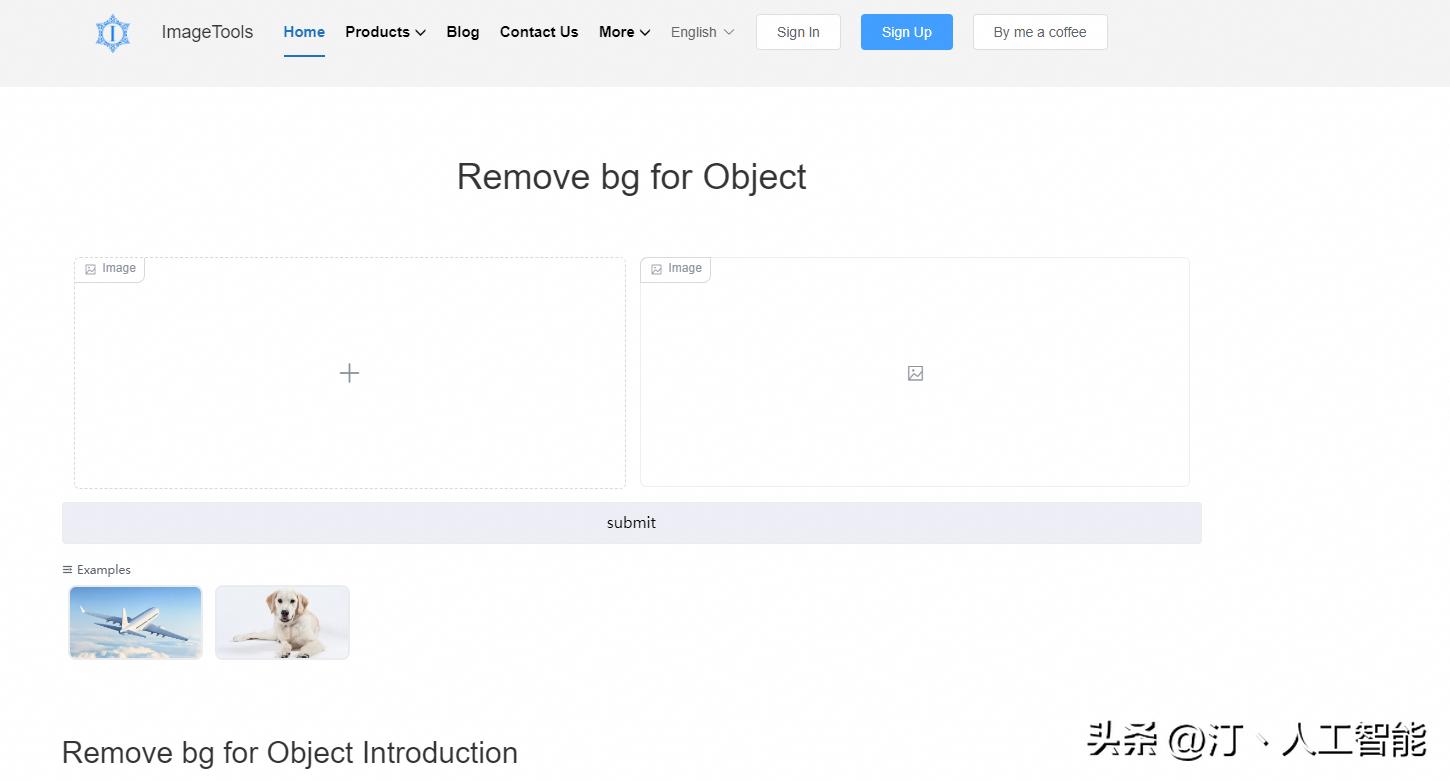
Task: Open the More dropdown menu
Action: click(624, 32)
